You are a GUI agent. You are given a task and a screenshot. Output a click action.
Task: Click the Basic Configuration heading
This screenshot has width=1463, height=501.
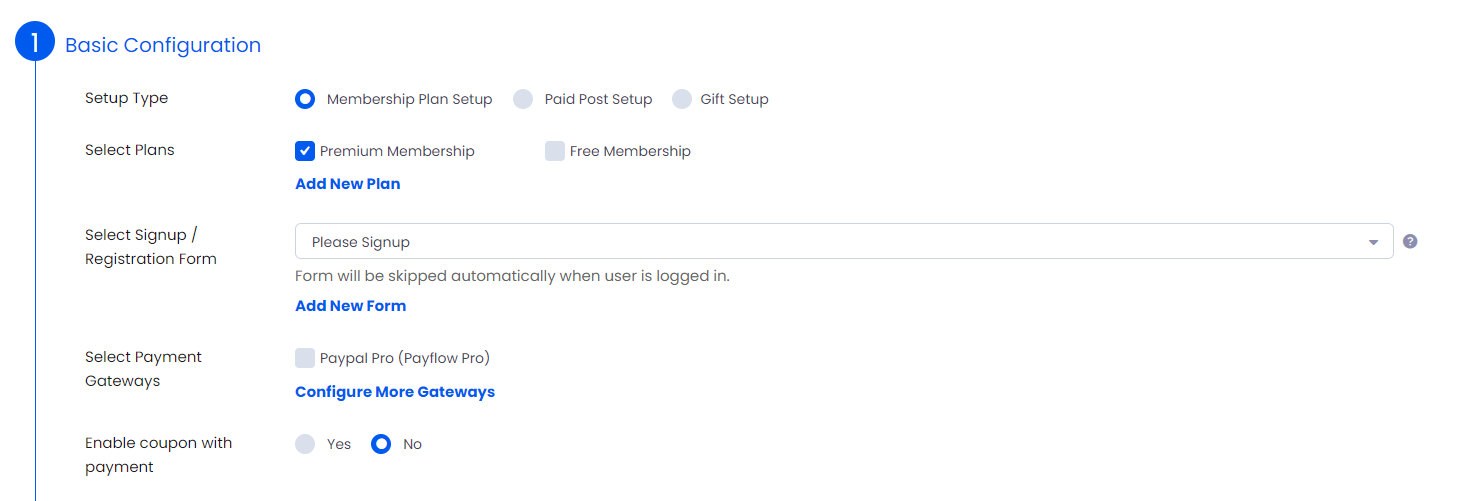163,45
